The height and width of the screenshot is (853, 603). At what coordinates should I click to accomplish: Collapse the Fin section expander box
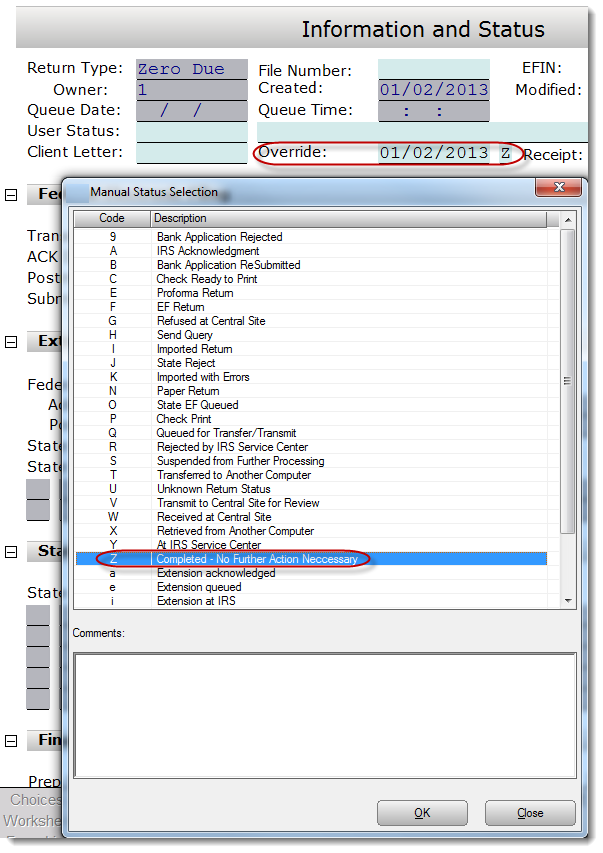pyautogui.click(x=11, y=741)
